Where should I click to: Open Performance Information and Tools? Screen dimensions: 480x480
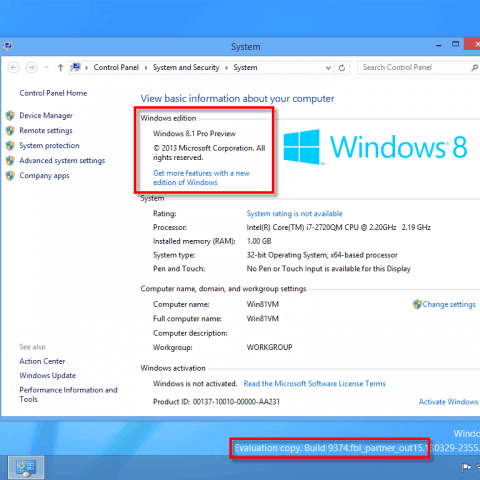[68, 395]
